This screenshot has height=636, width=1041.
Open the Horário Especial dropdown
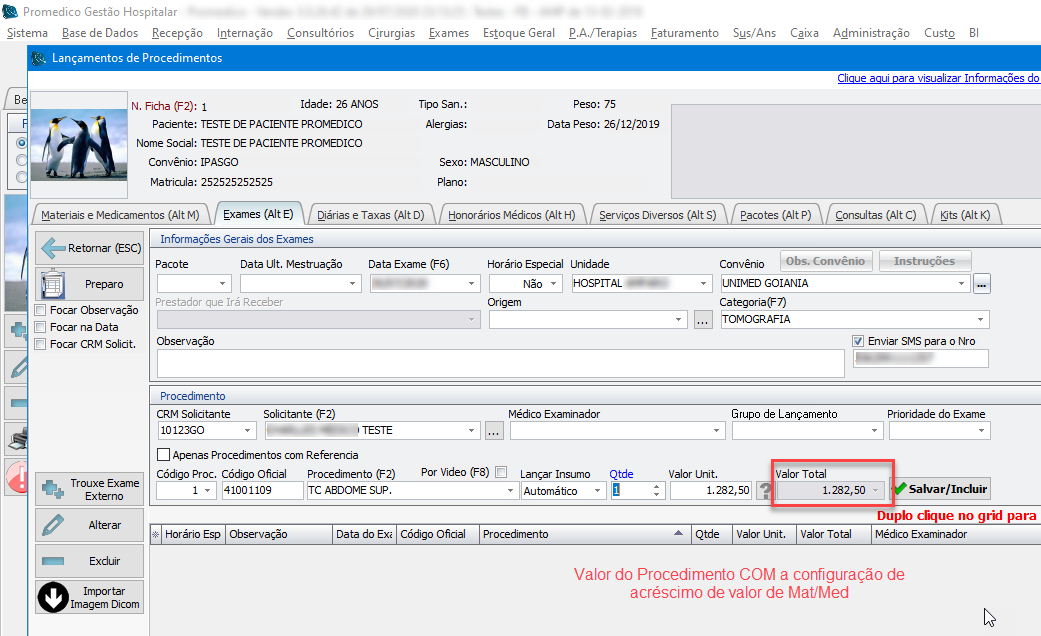pos(554,284)
